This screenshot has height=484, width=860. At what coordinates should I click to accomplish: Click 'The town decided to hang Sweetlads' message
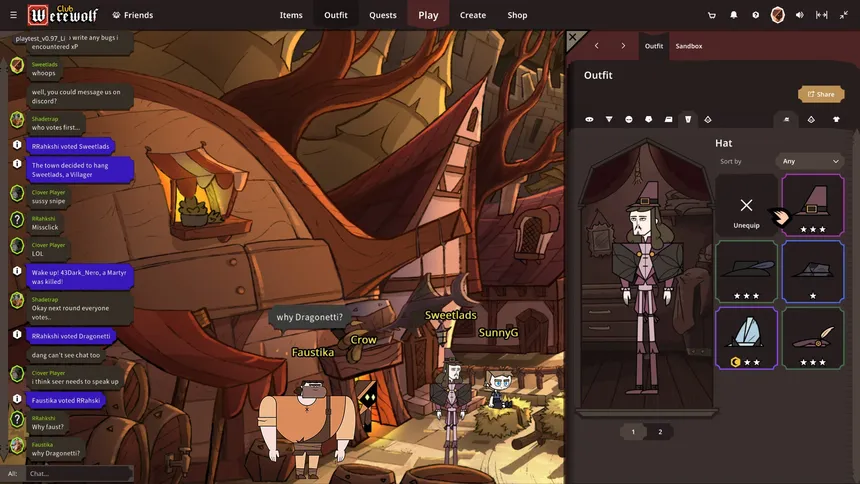coord(80,170)
